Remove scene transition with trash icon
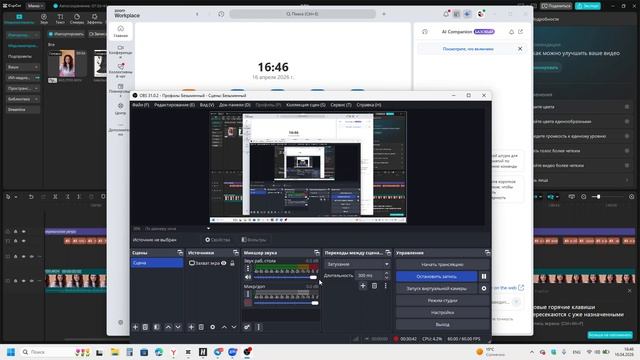 click(x=374, y=286)
